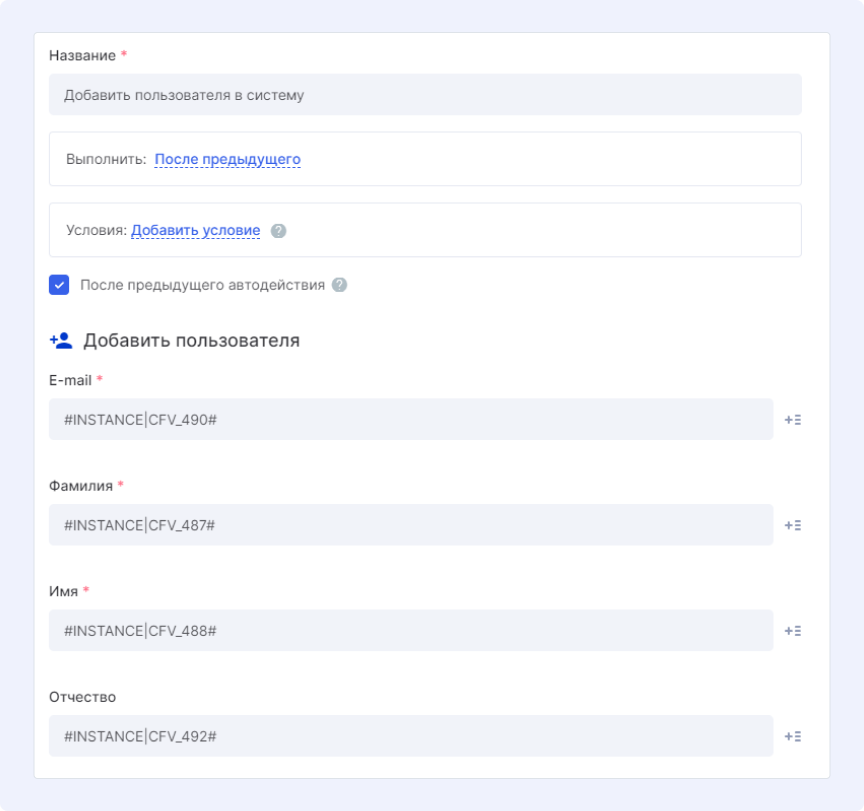Click the add-user icon before Добавить пользователя
The width and height of the screenshot is (864, 811).
click(61, 340)
